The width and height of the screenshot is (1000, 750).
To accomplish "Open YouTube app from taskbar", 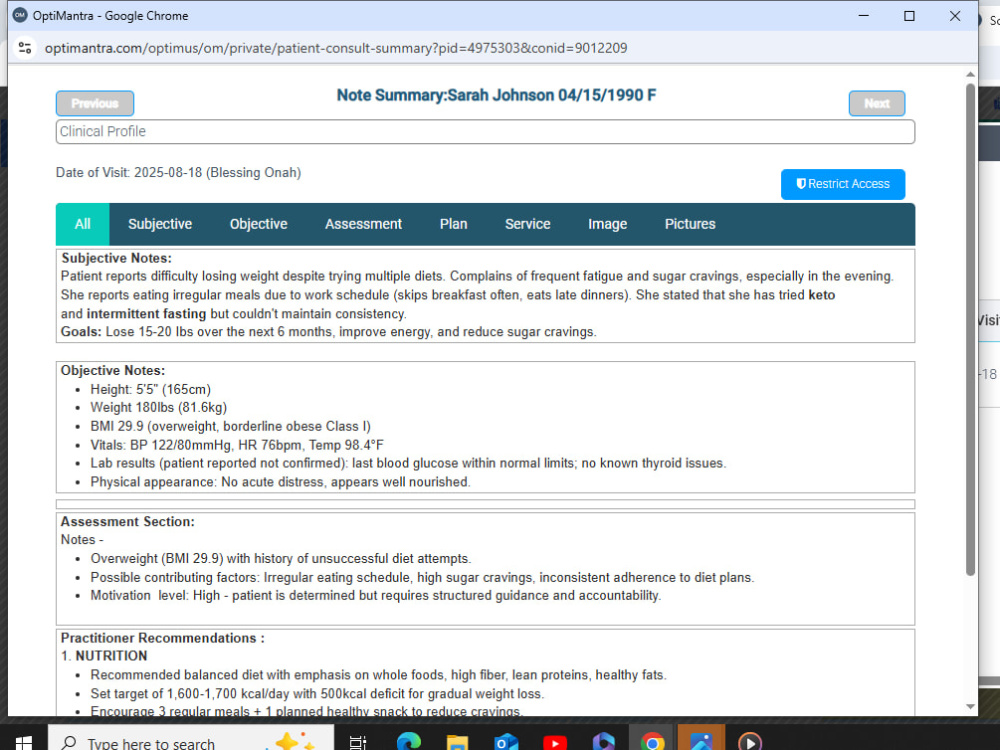I will 555,743.
